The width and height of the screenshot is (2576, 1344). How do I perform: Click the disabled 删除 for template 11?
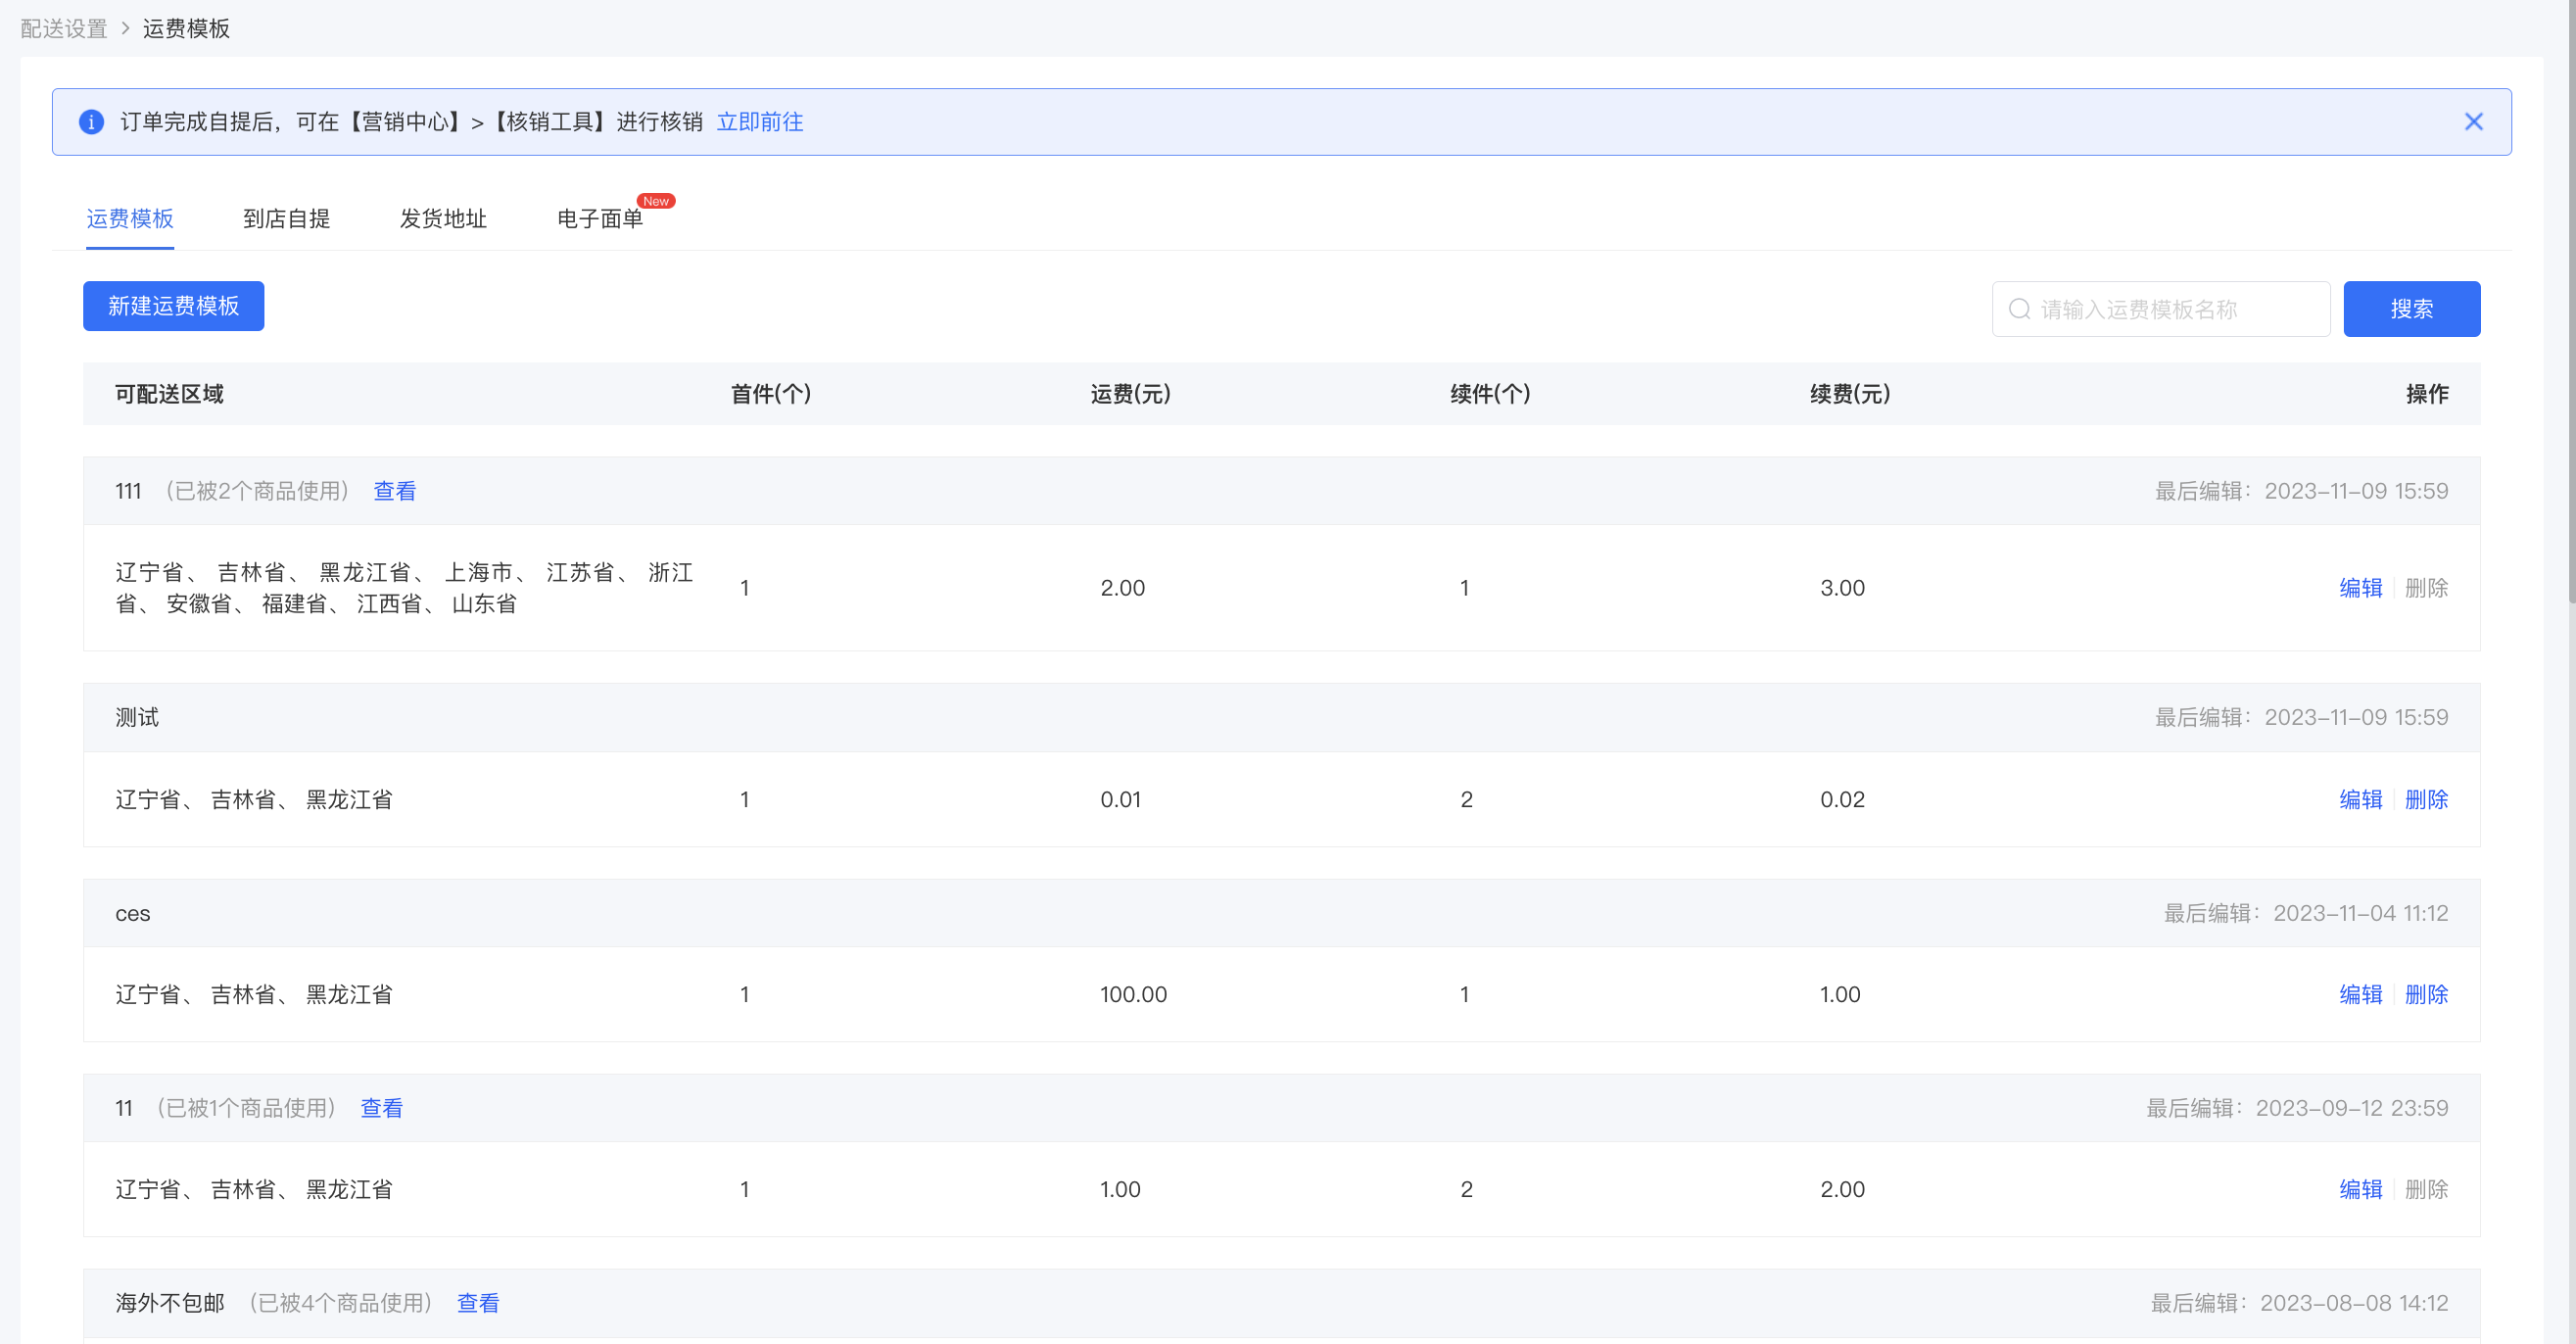click(x=2426, y=1189)
